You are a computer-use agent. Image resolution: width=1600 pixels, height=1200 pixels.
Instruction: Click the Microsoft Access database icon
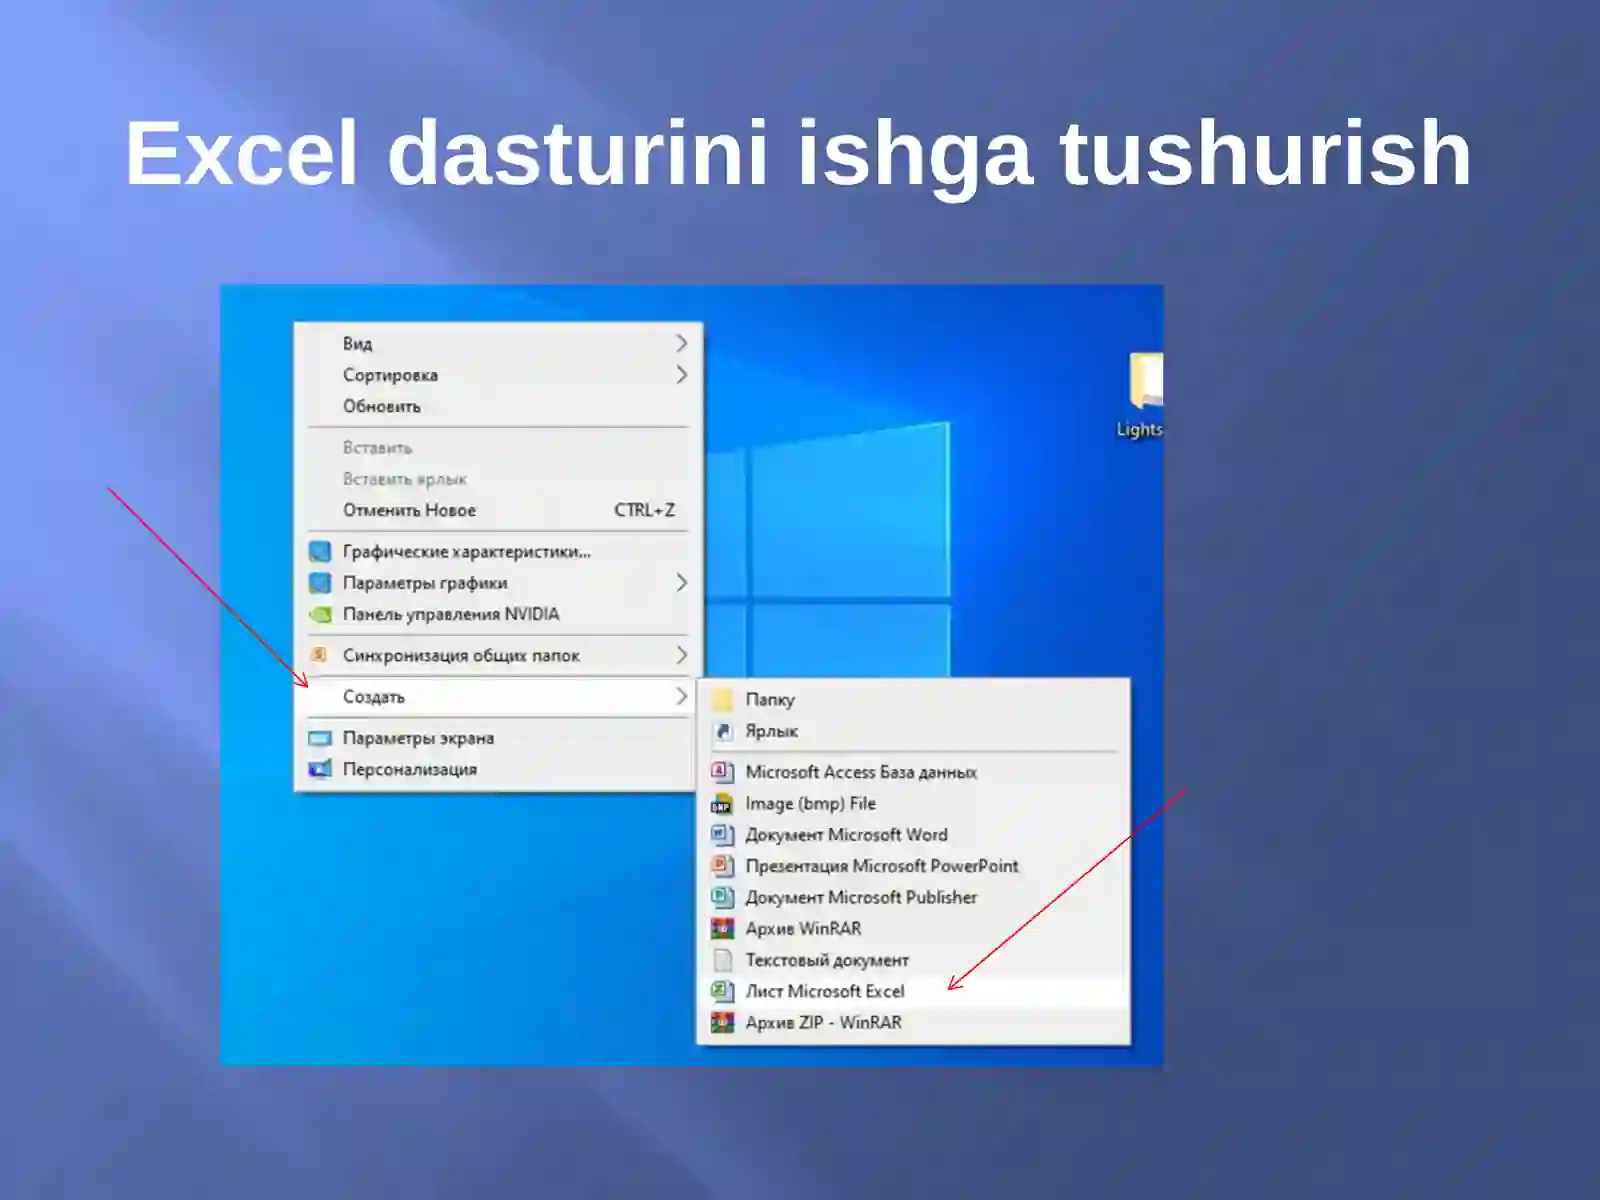[x=722, y=772]
